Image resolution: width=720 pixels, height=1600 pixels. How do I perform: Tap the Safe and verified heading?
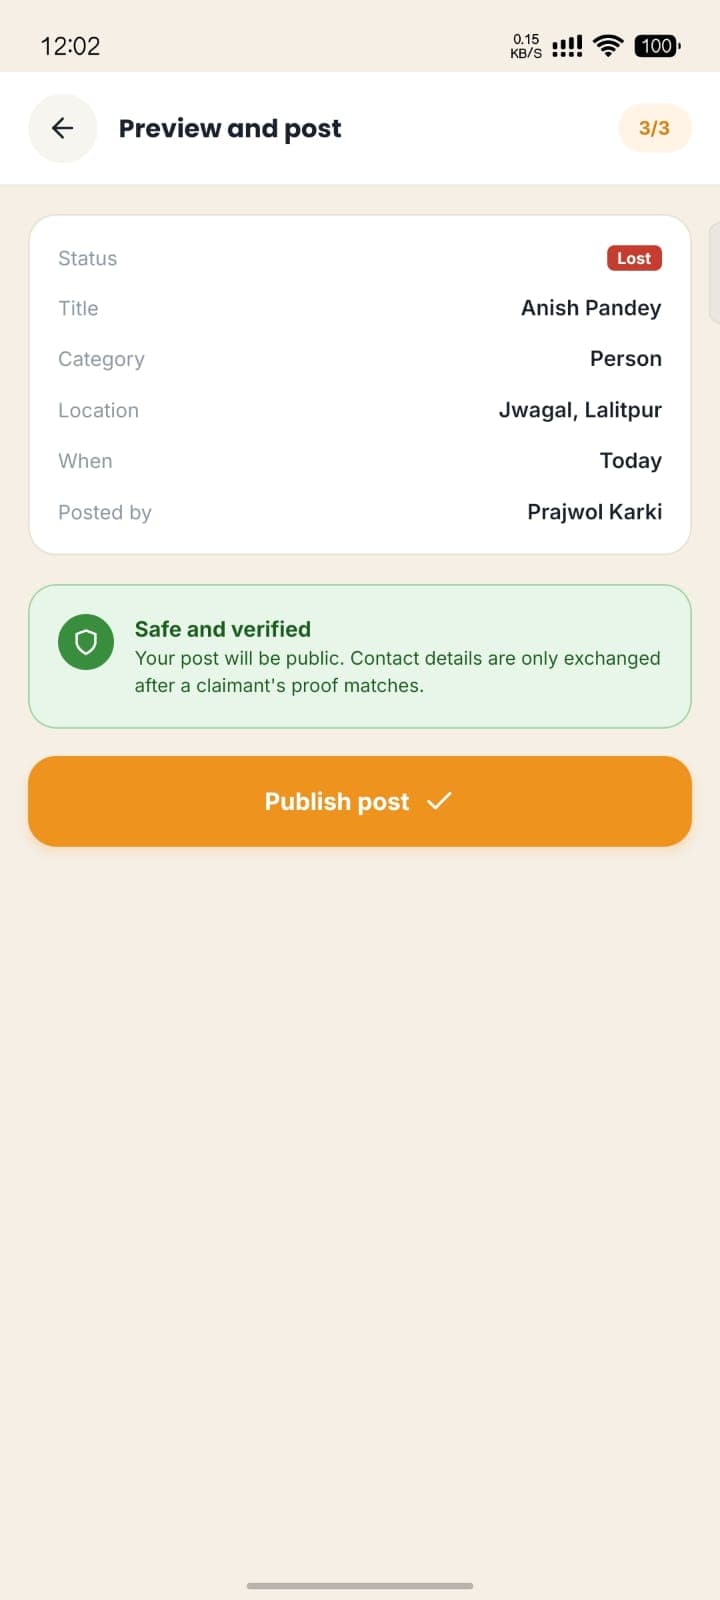(x=223, y=629)
